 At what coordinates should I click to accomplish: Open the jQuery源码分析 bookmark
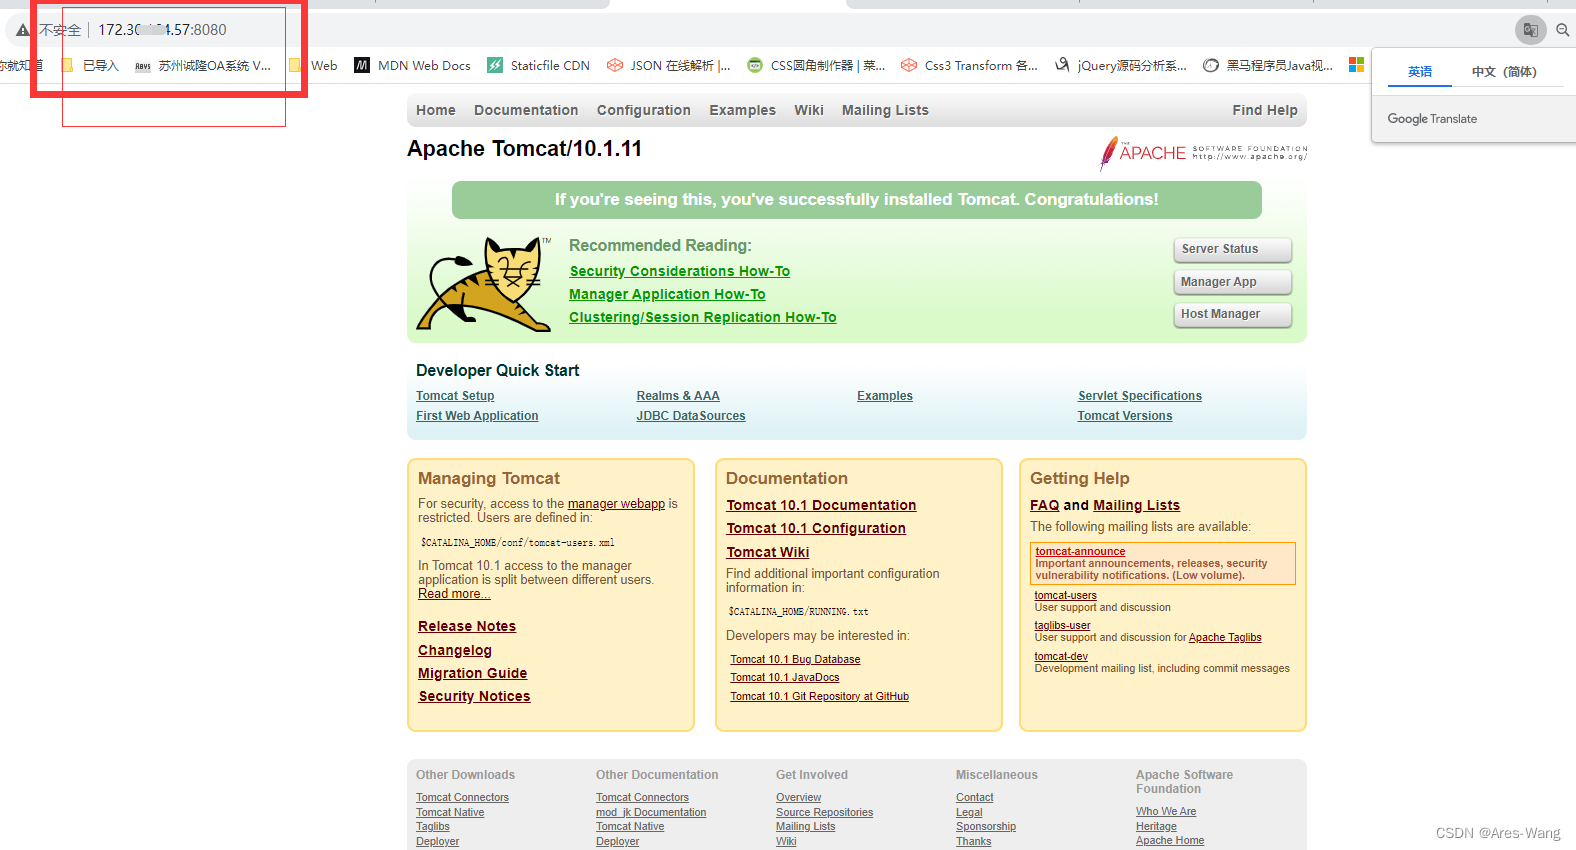tap(1121, 65)
